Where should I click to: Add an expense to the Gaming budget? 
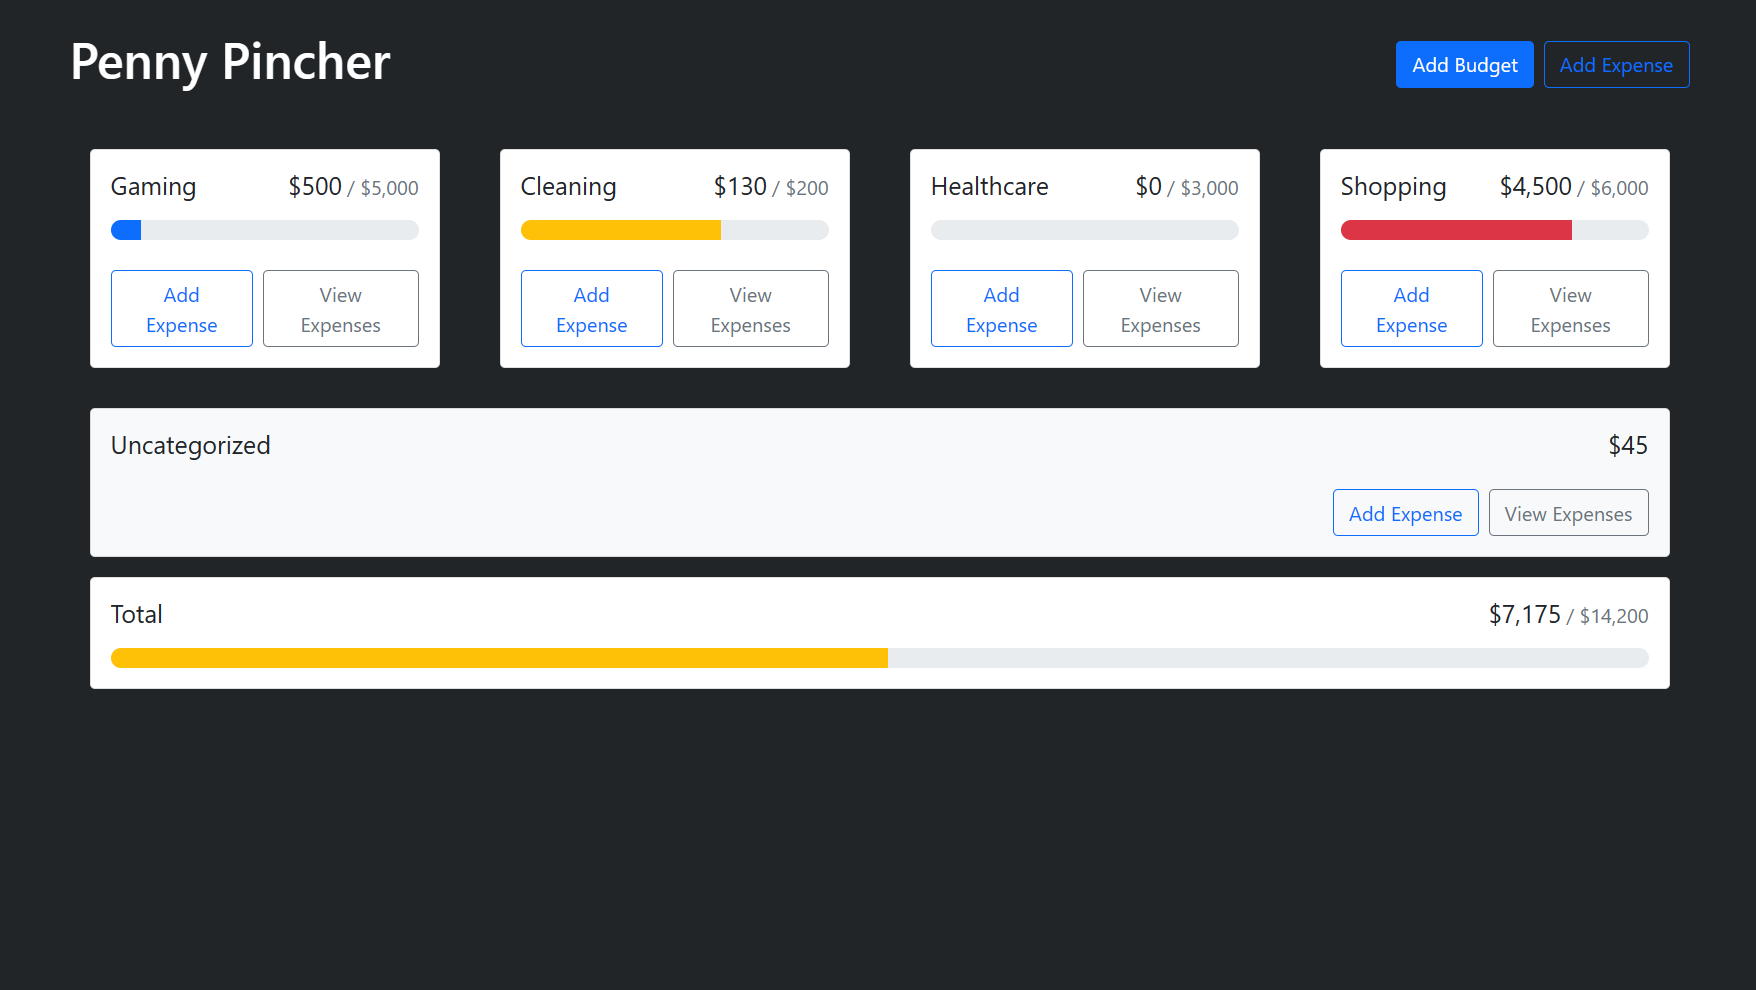(181, 308)
